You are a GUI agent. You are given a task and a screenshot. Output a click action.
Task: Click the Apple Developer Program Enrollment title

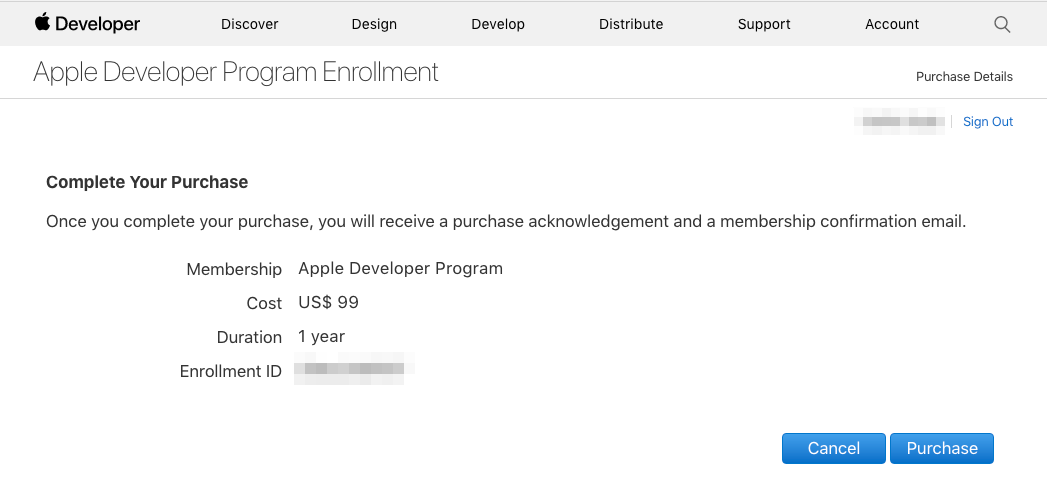tap(236, 73)
